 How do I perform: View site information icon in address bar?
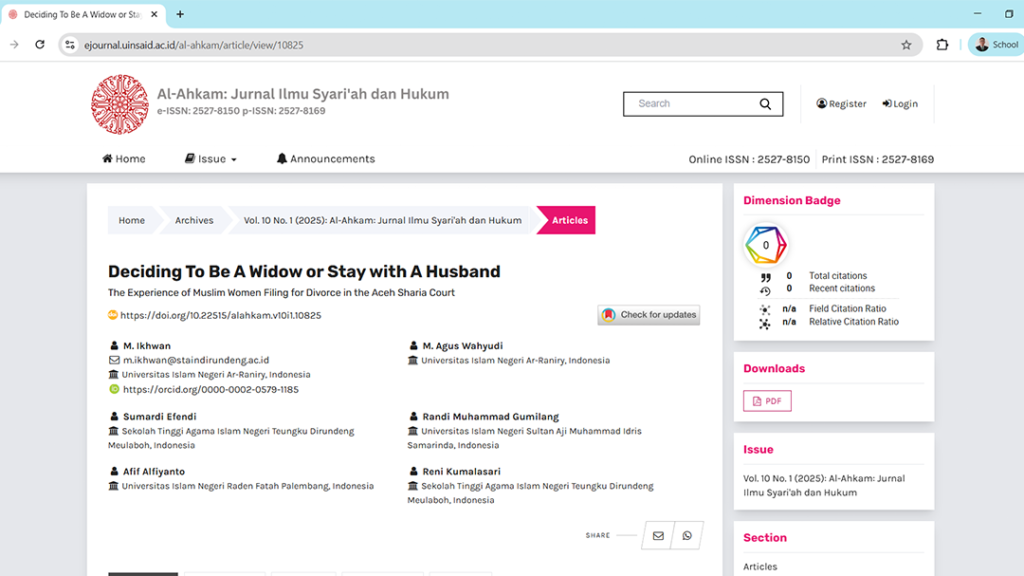(x=70, y=45)
